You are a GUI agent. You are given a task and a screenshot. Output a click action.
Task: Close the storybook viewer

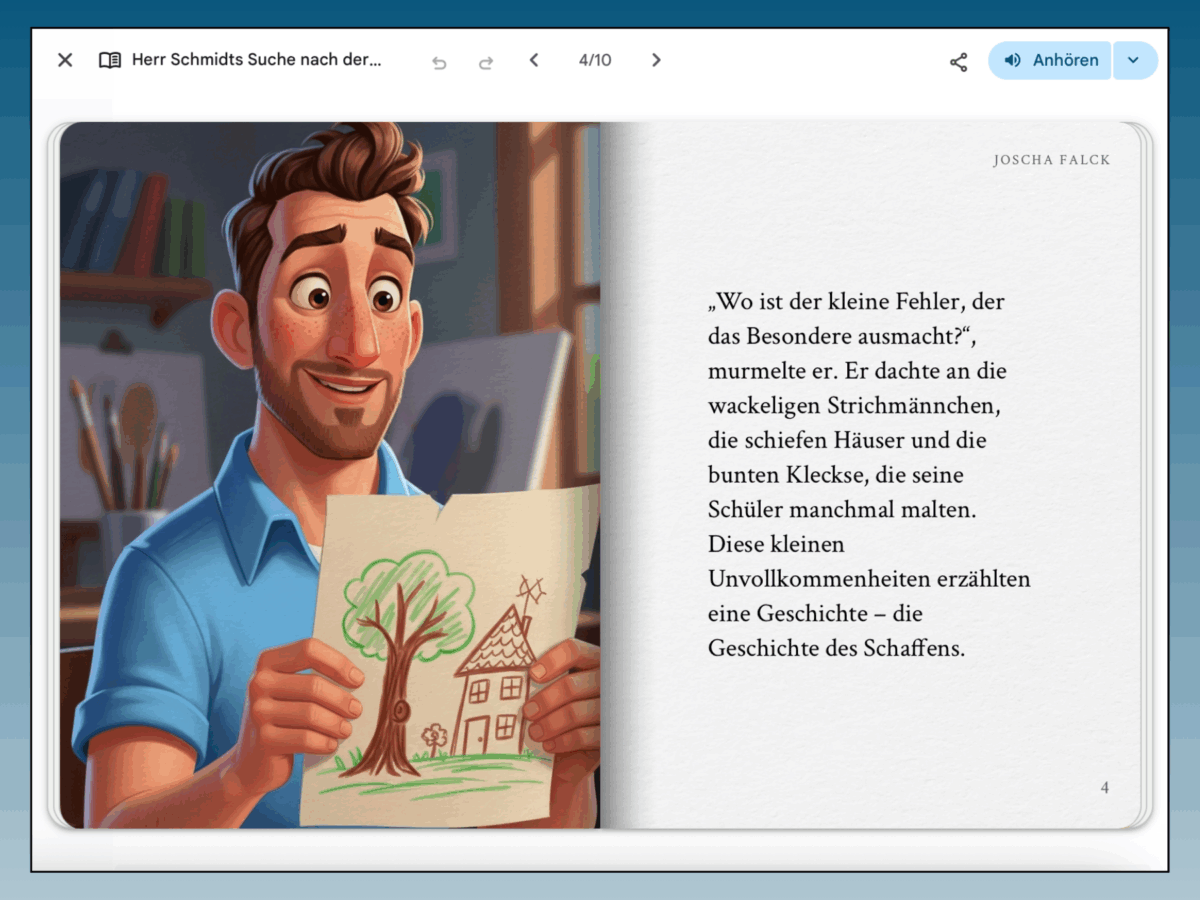pyautogui.click(x=65, y=60)
